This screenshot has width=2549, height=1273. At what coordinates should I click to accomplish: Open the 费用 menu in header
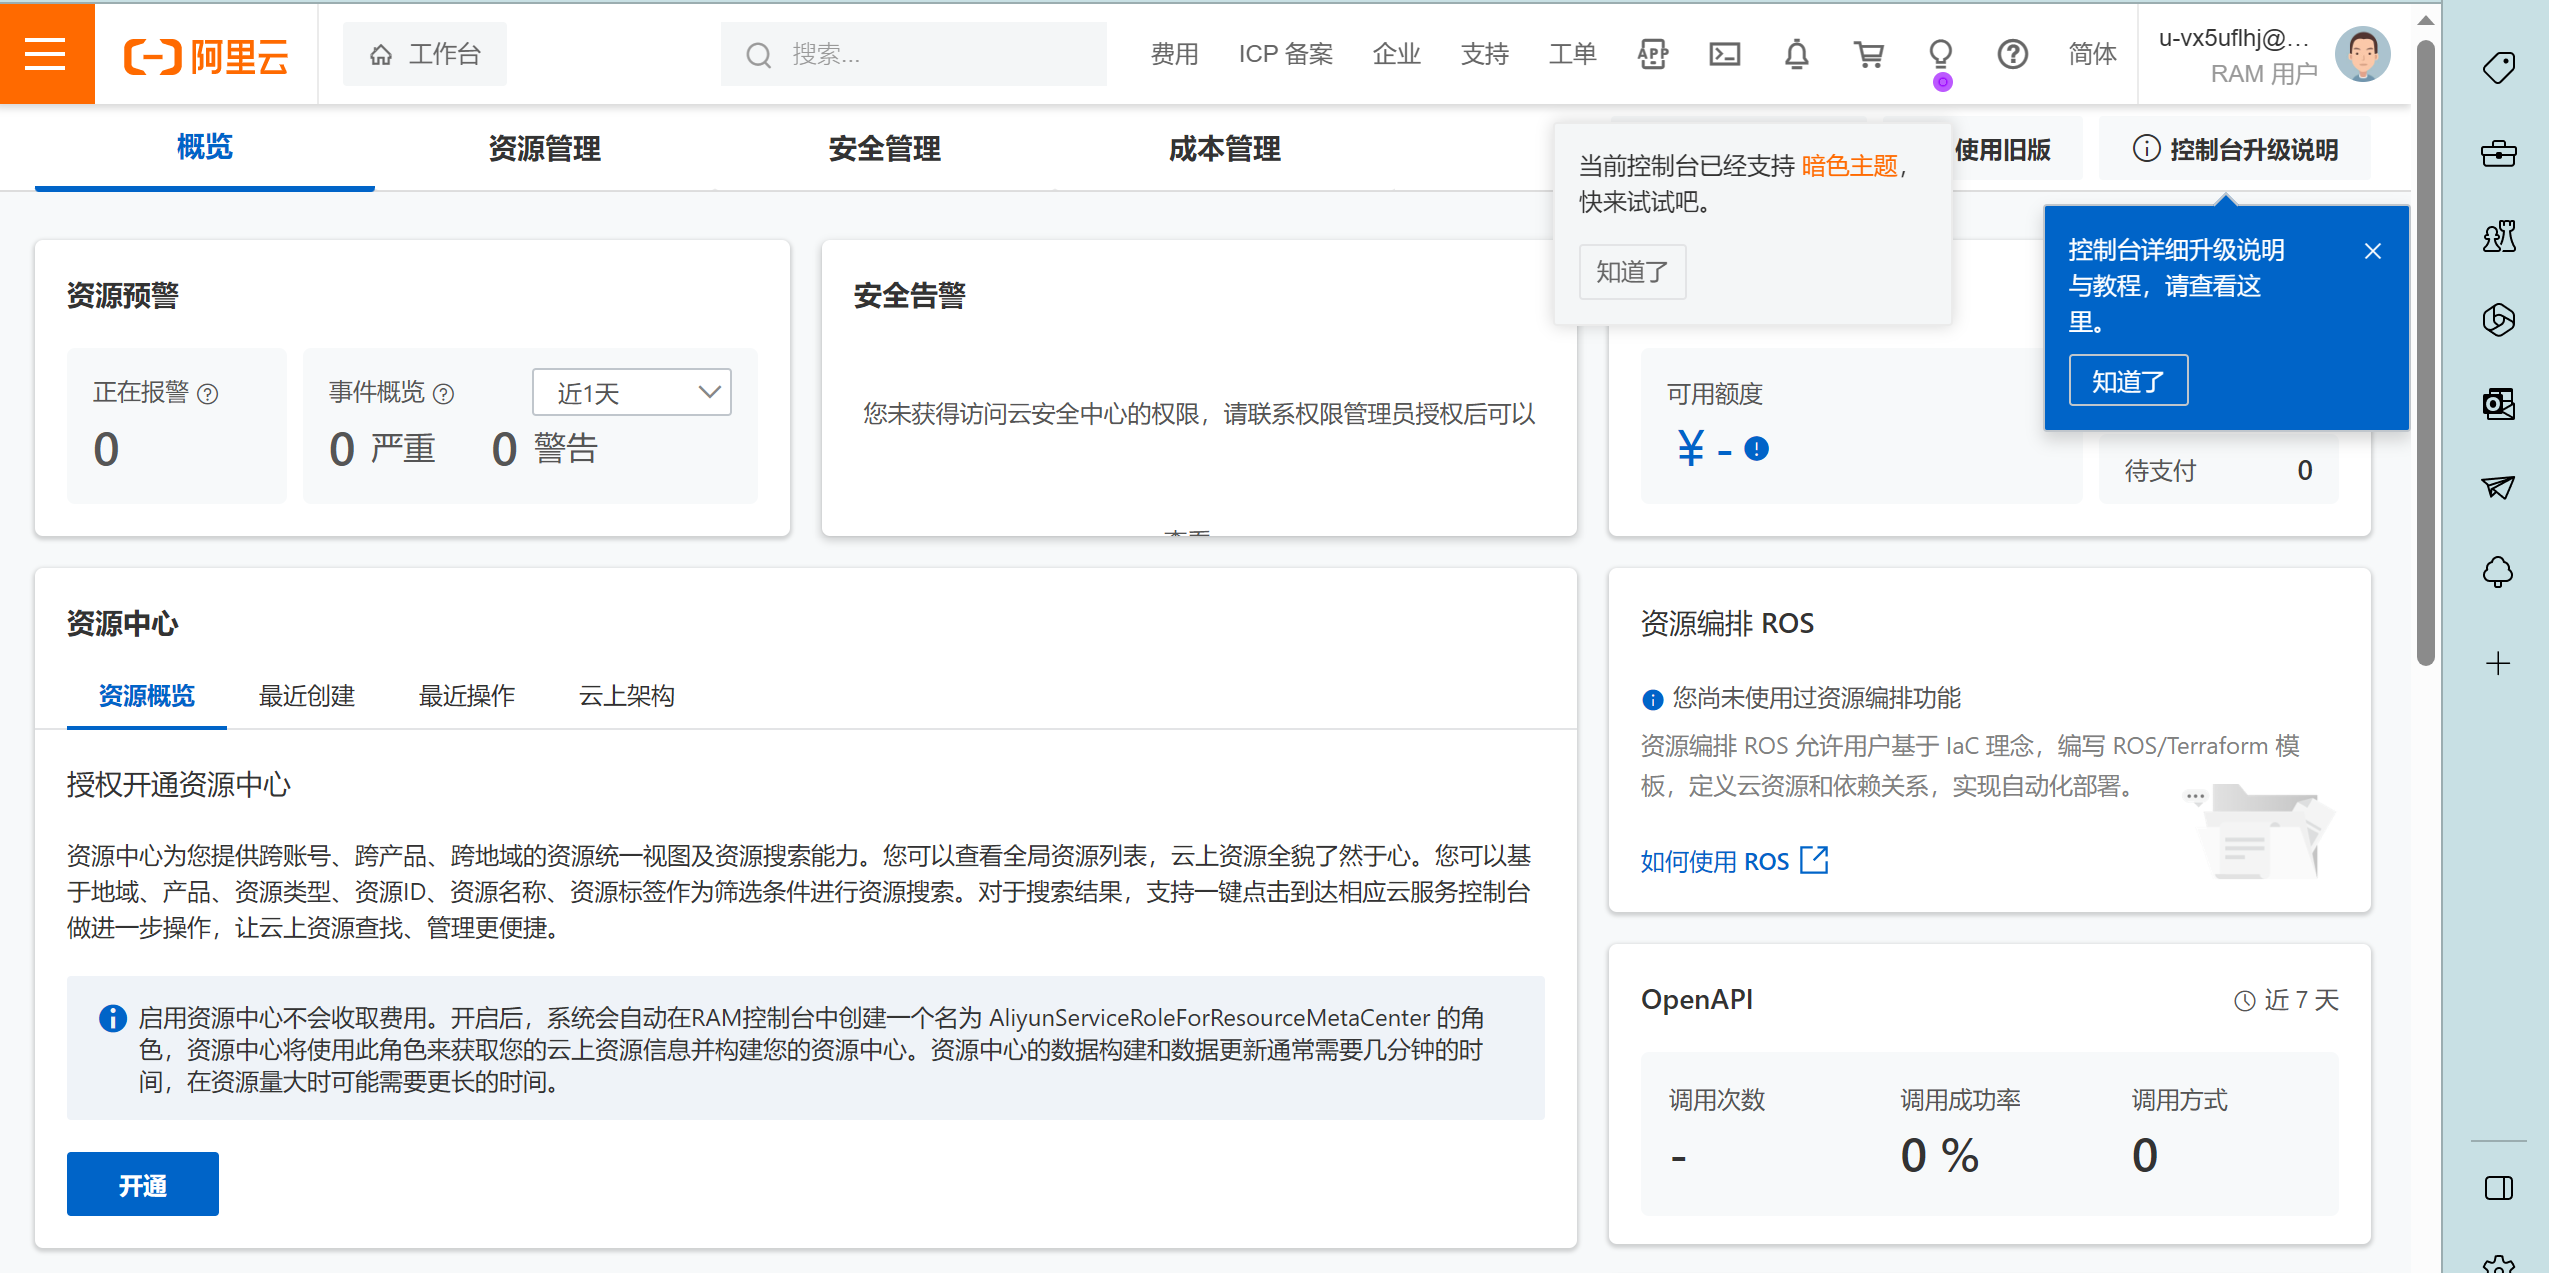pyautogui.click(x=1174, y=54)
